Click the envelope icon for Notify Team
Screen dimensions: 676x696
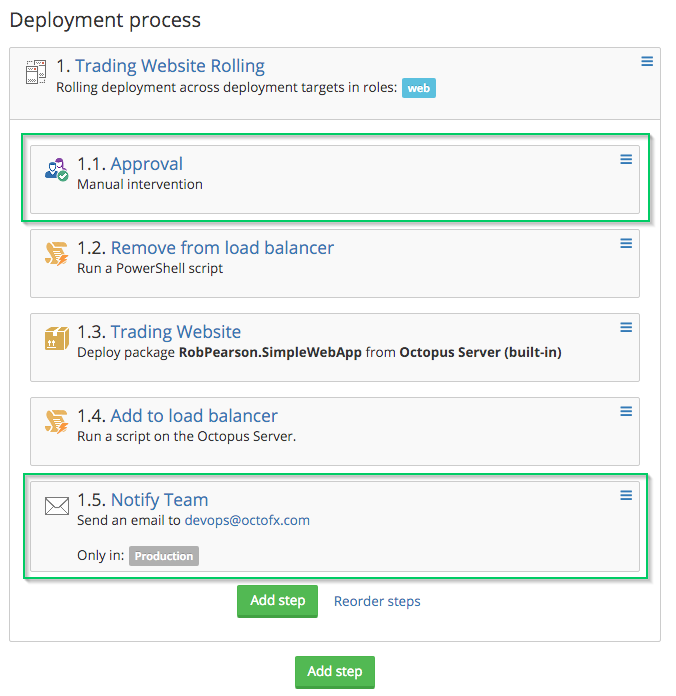(56, 506)
